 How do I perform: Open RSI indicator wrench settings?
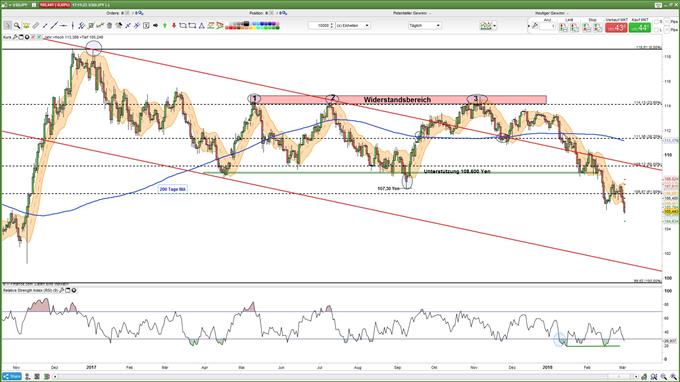point(62,290)
